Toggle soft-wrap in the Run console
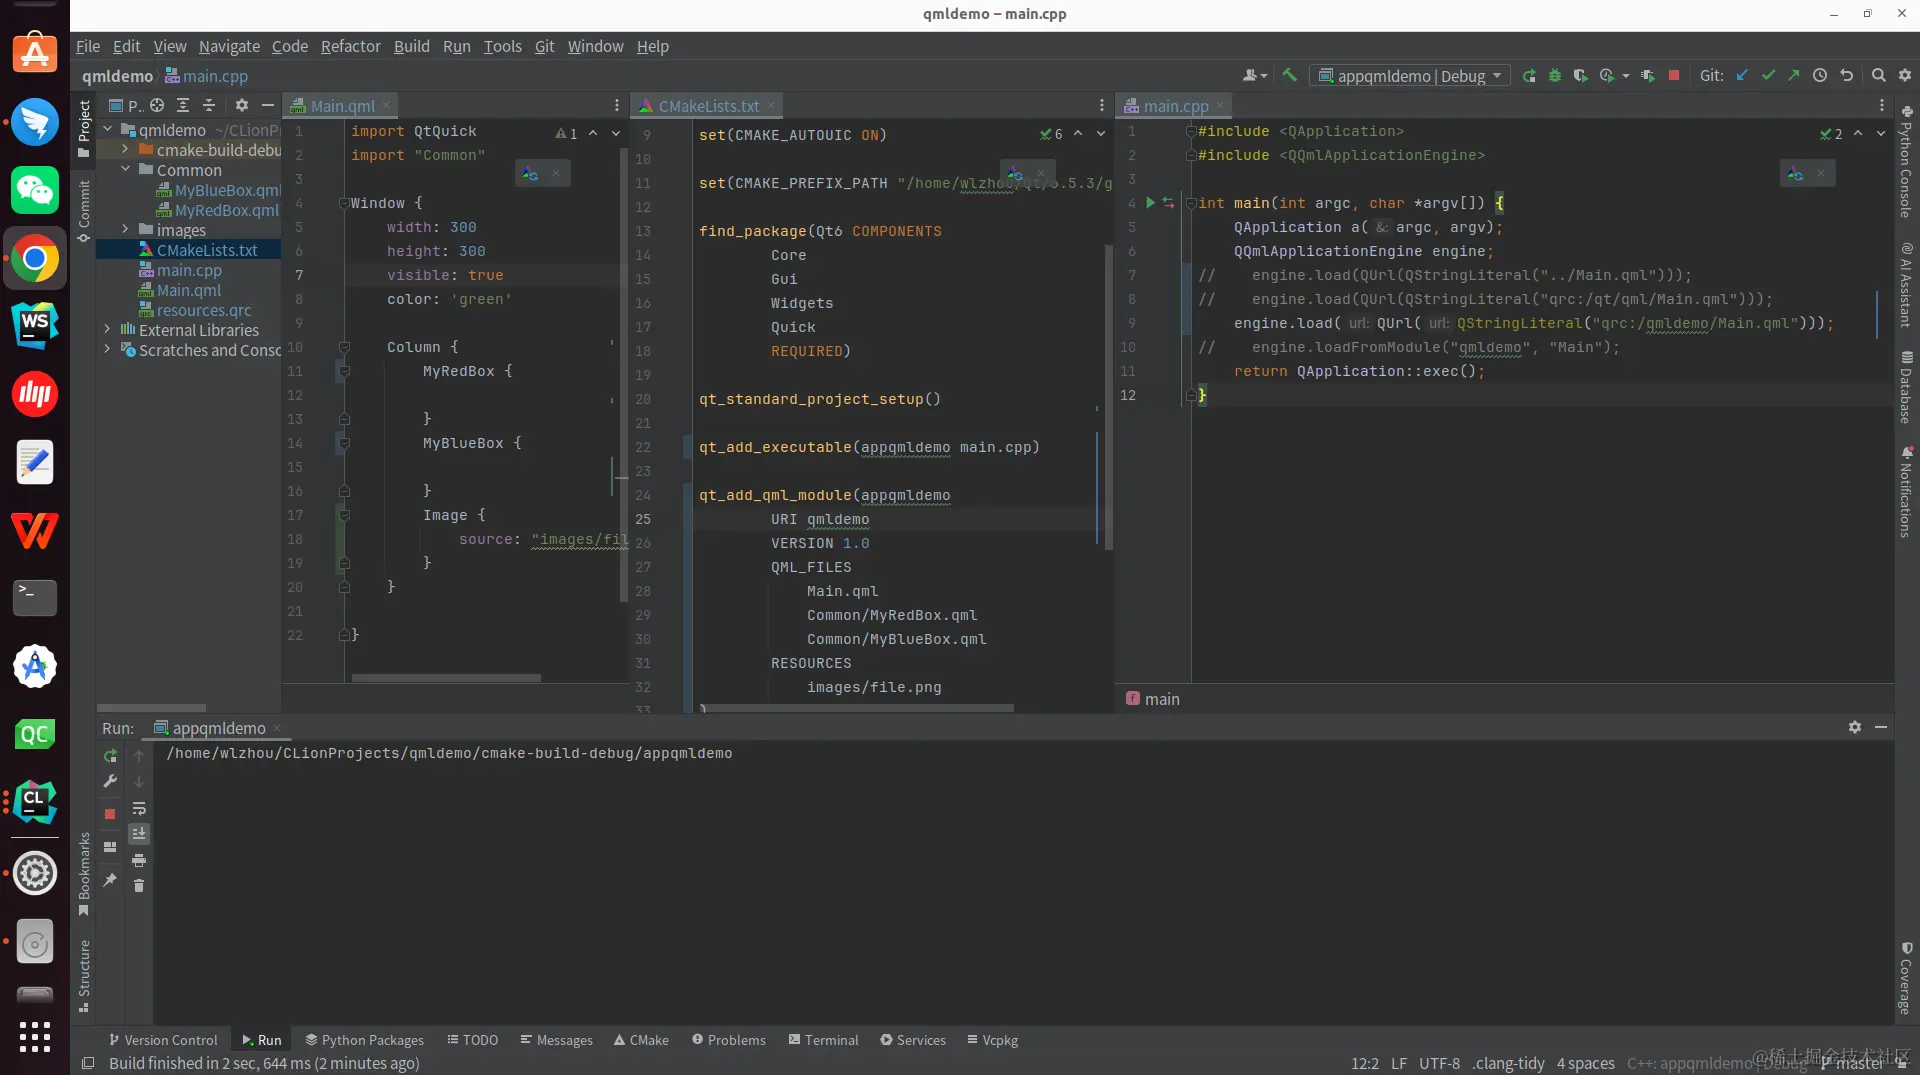The image size is (1920, 1075). point(139,808)
